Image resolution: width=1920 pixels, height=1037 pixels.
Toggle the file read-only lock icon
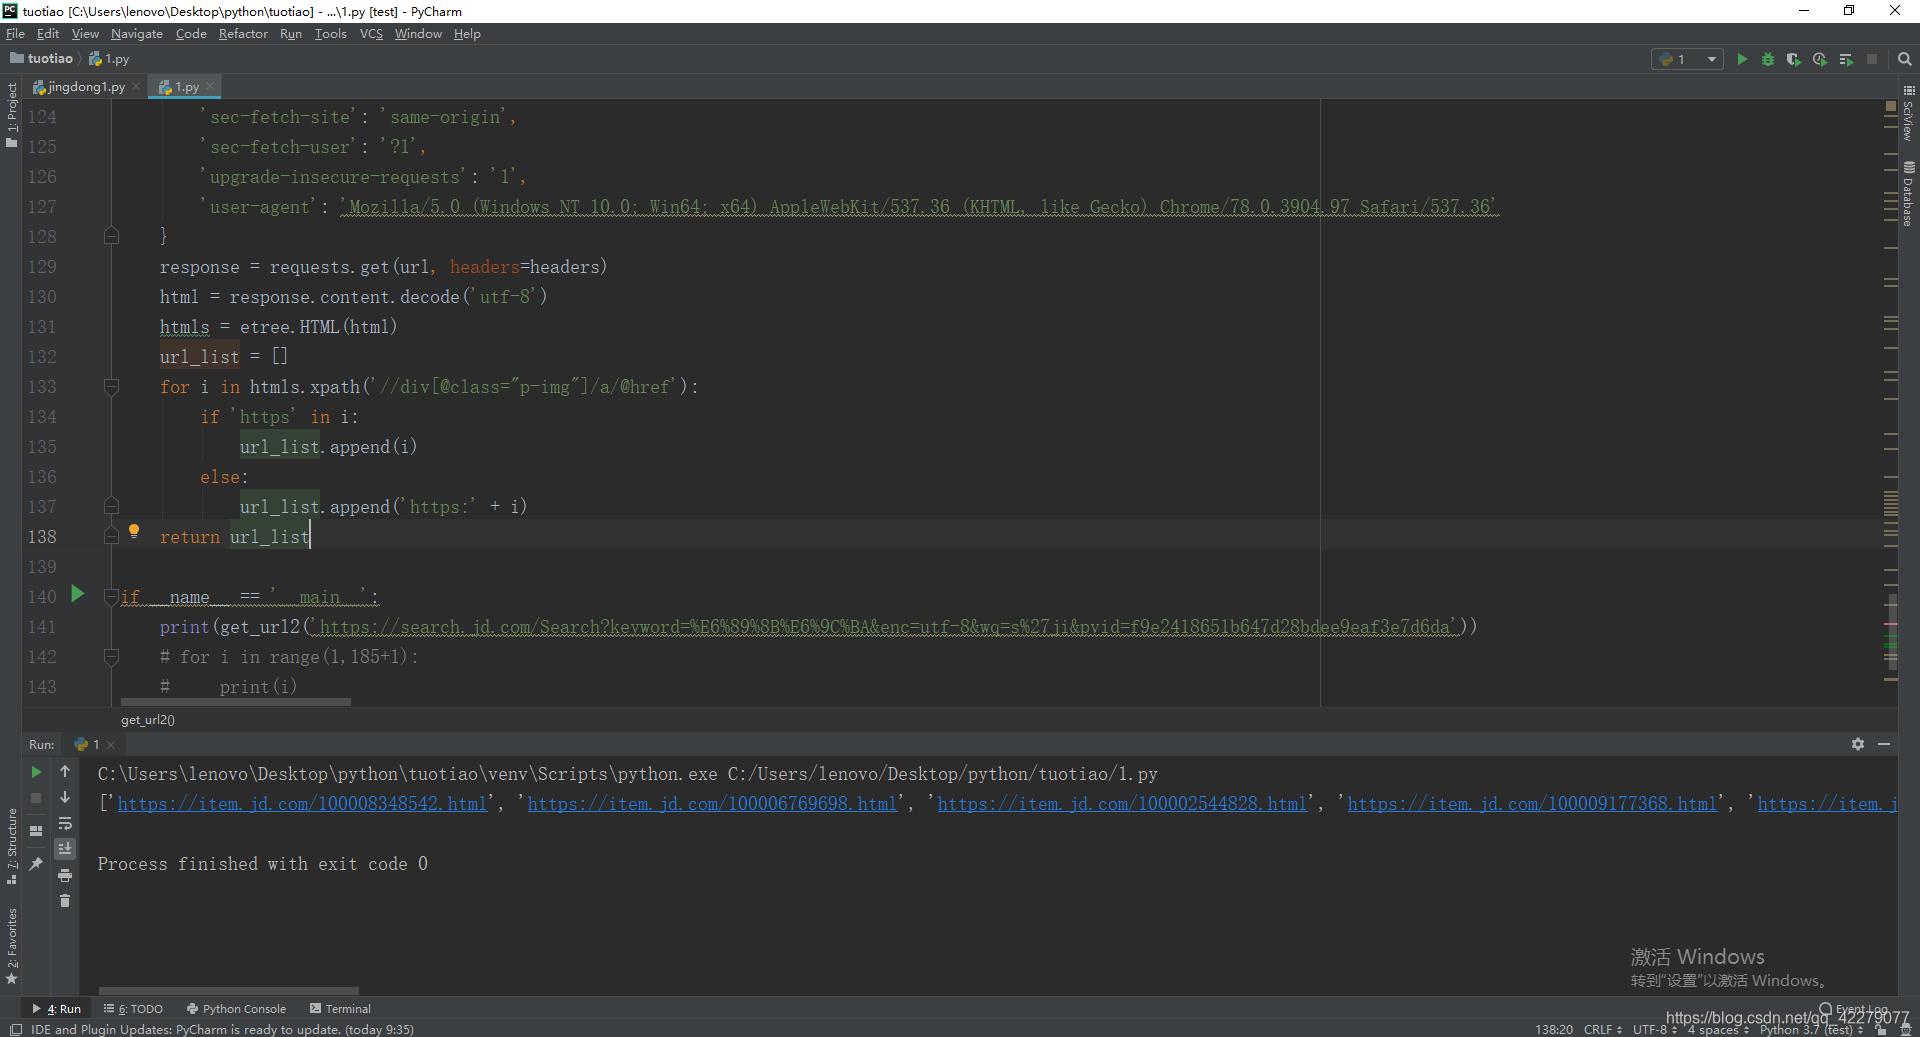tap(1881, 1029)
